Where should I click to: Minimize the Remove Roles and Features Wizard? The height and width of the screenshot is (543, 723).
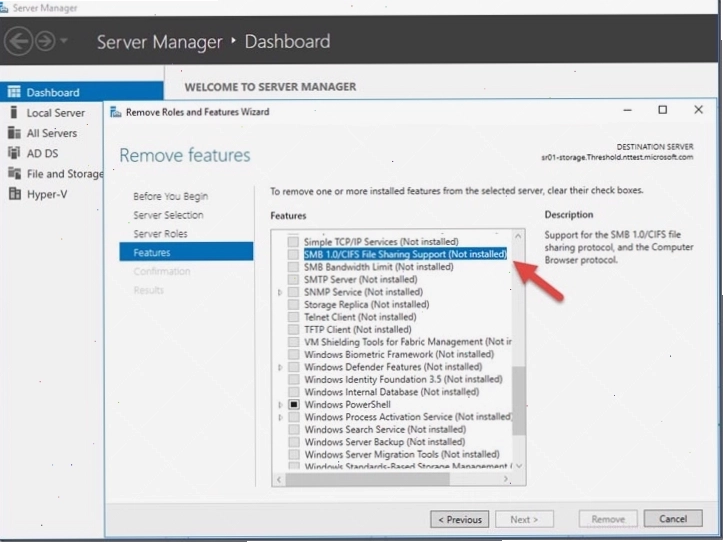[x=627, y=110]
